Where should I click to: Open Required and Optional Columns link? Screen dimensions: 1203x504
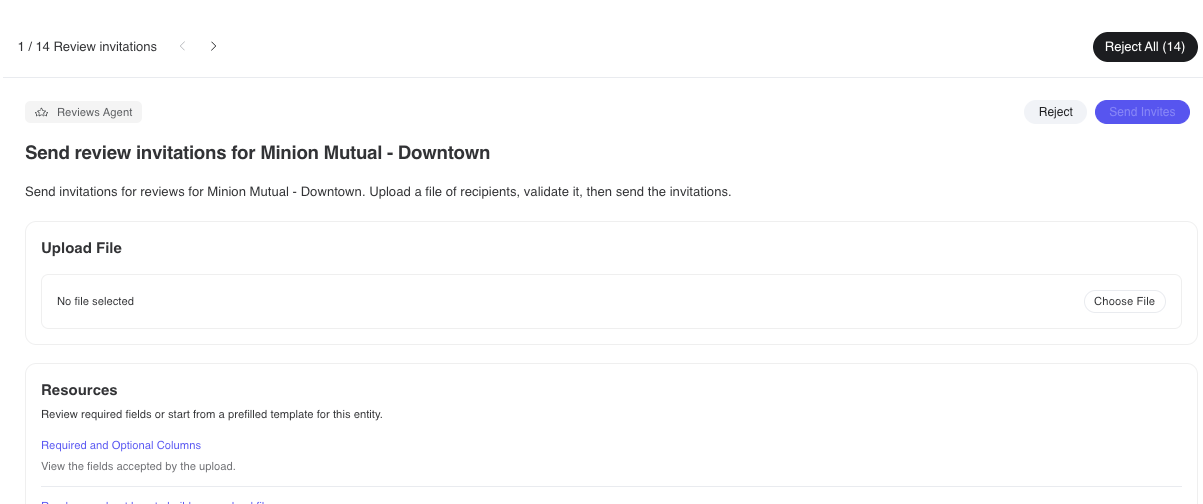pos(121,445)
